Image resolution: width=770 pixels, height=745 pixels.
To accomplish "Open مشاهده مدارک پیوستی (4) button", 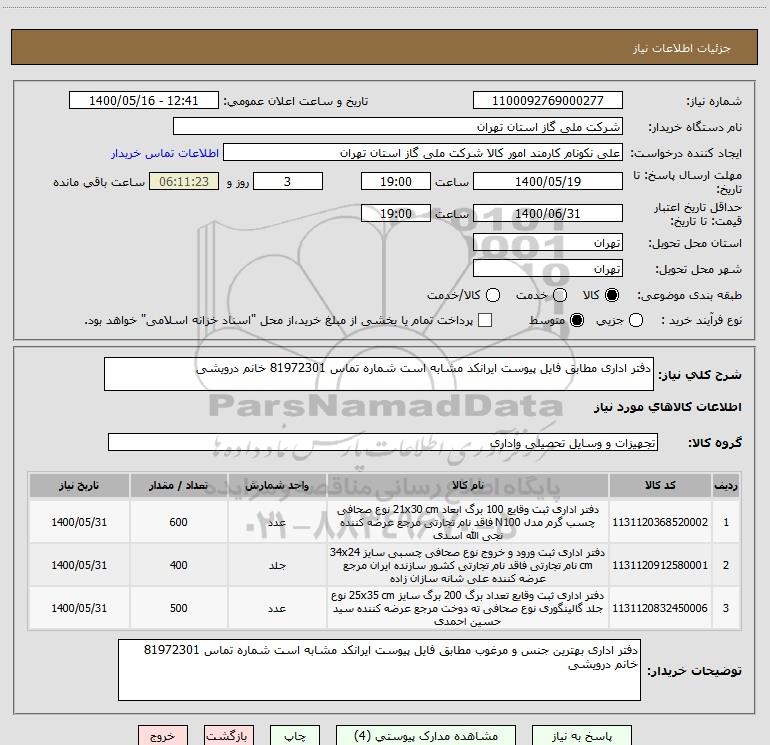I will [x=426, y=736].
